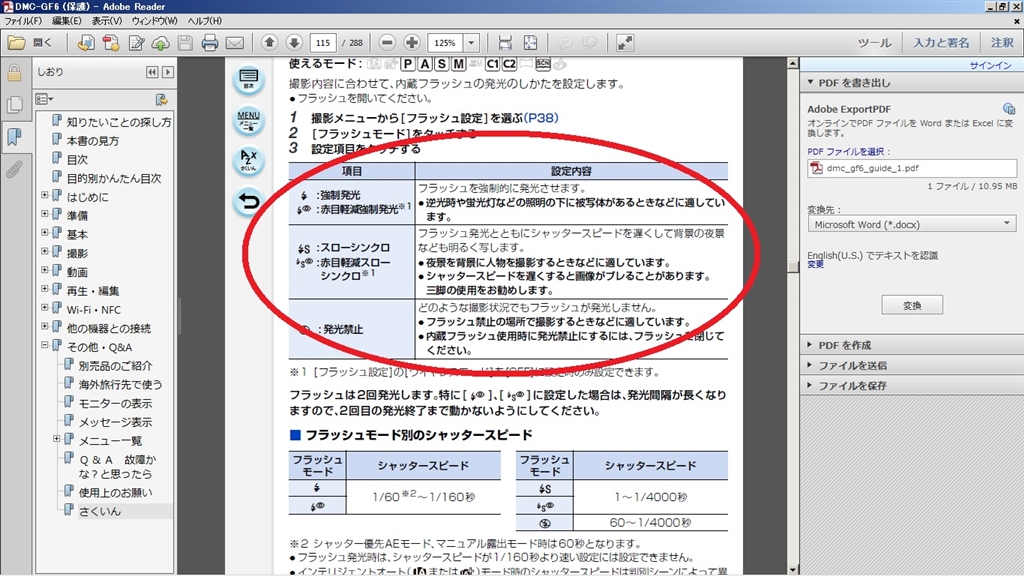Click the zoom in plus button
The image size is (1024, 576).
[412, 43]
